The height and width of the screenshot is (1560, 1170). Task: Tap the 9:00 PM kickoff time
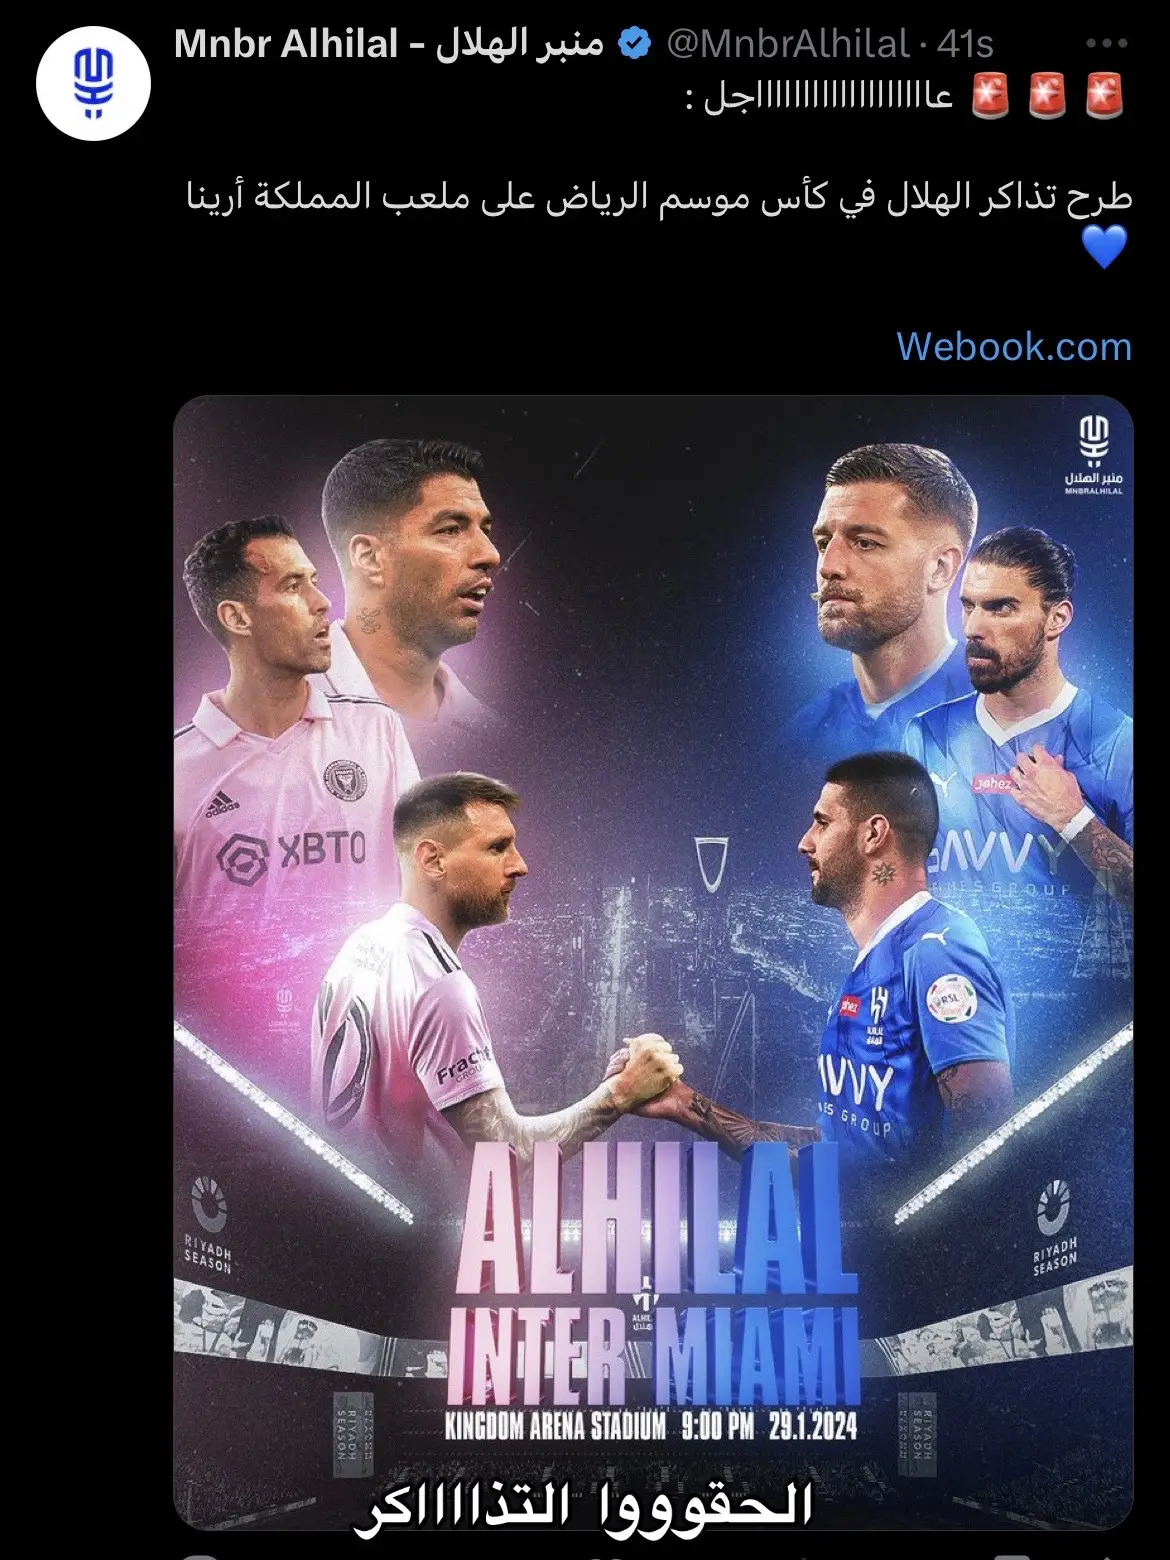pyautogui.click(x=719, y=1425)
